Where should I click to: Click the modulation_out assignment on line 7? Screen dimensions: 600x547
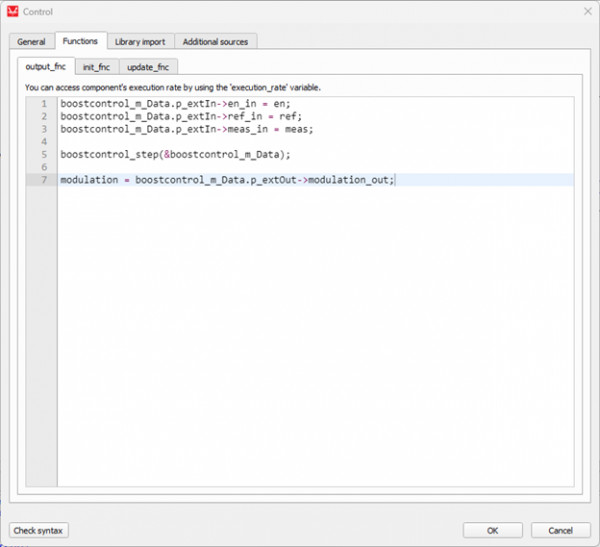(x=227, y=180)
